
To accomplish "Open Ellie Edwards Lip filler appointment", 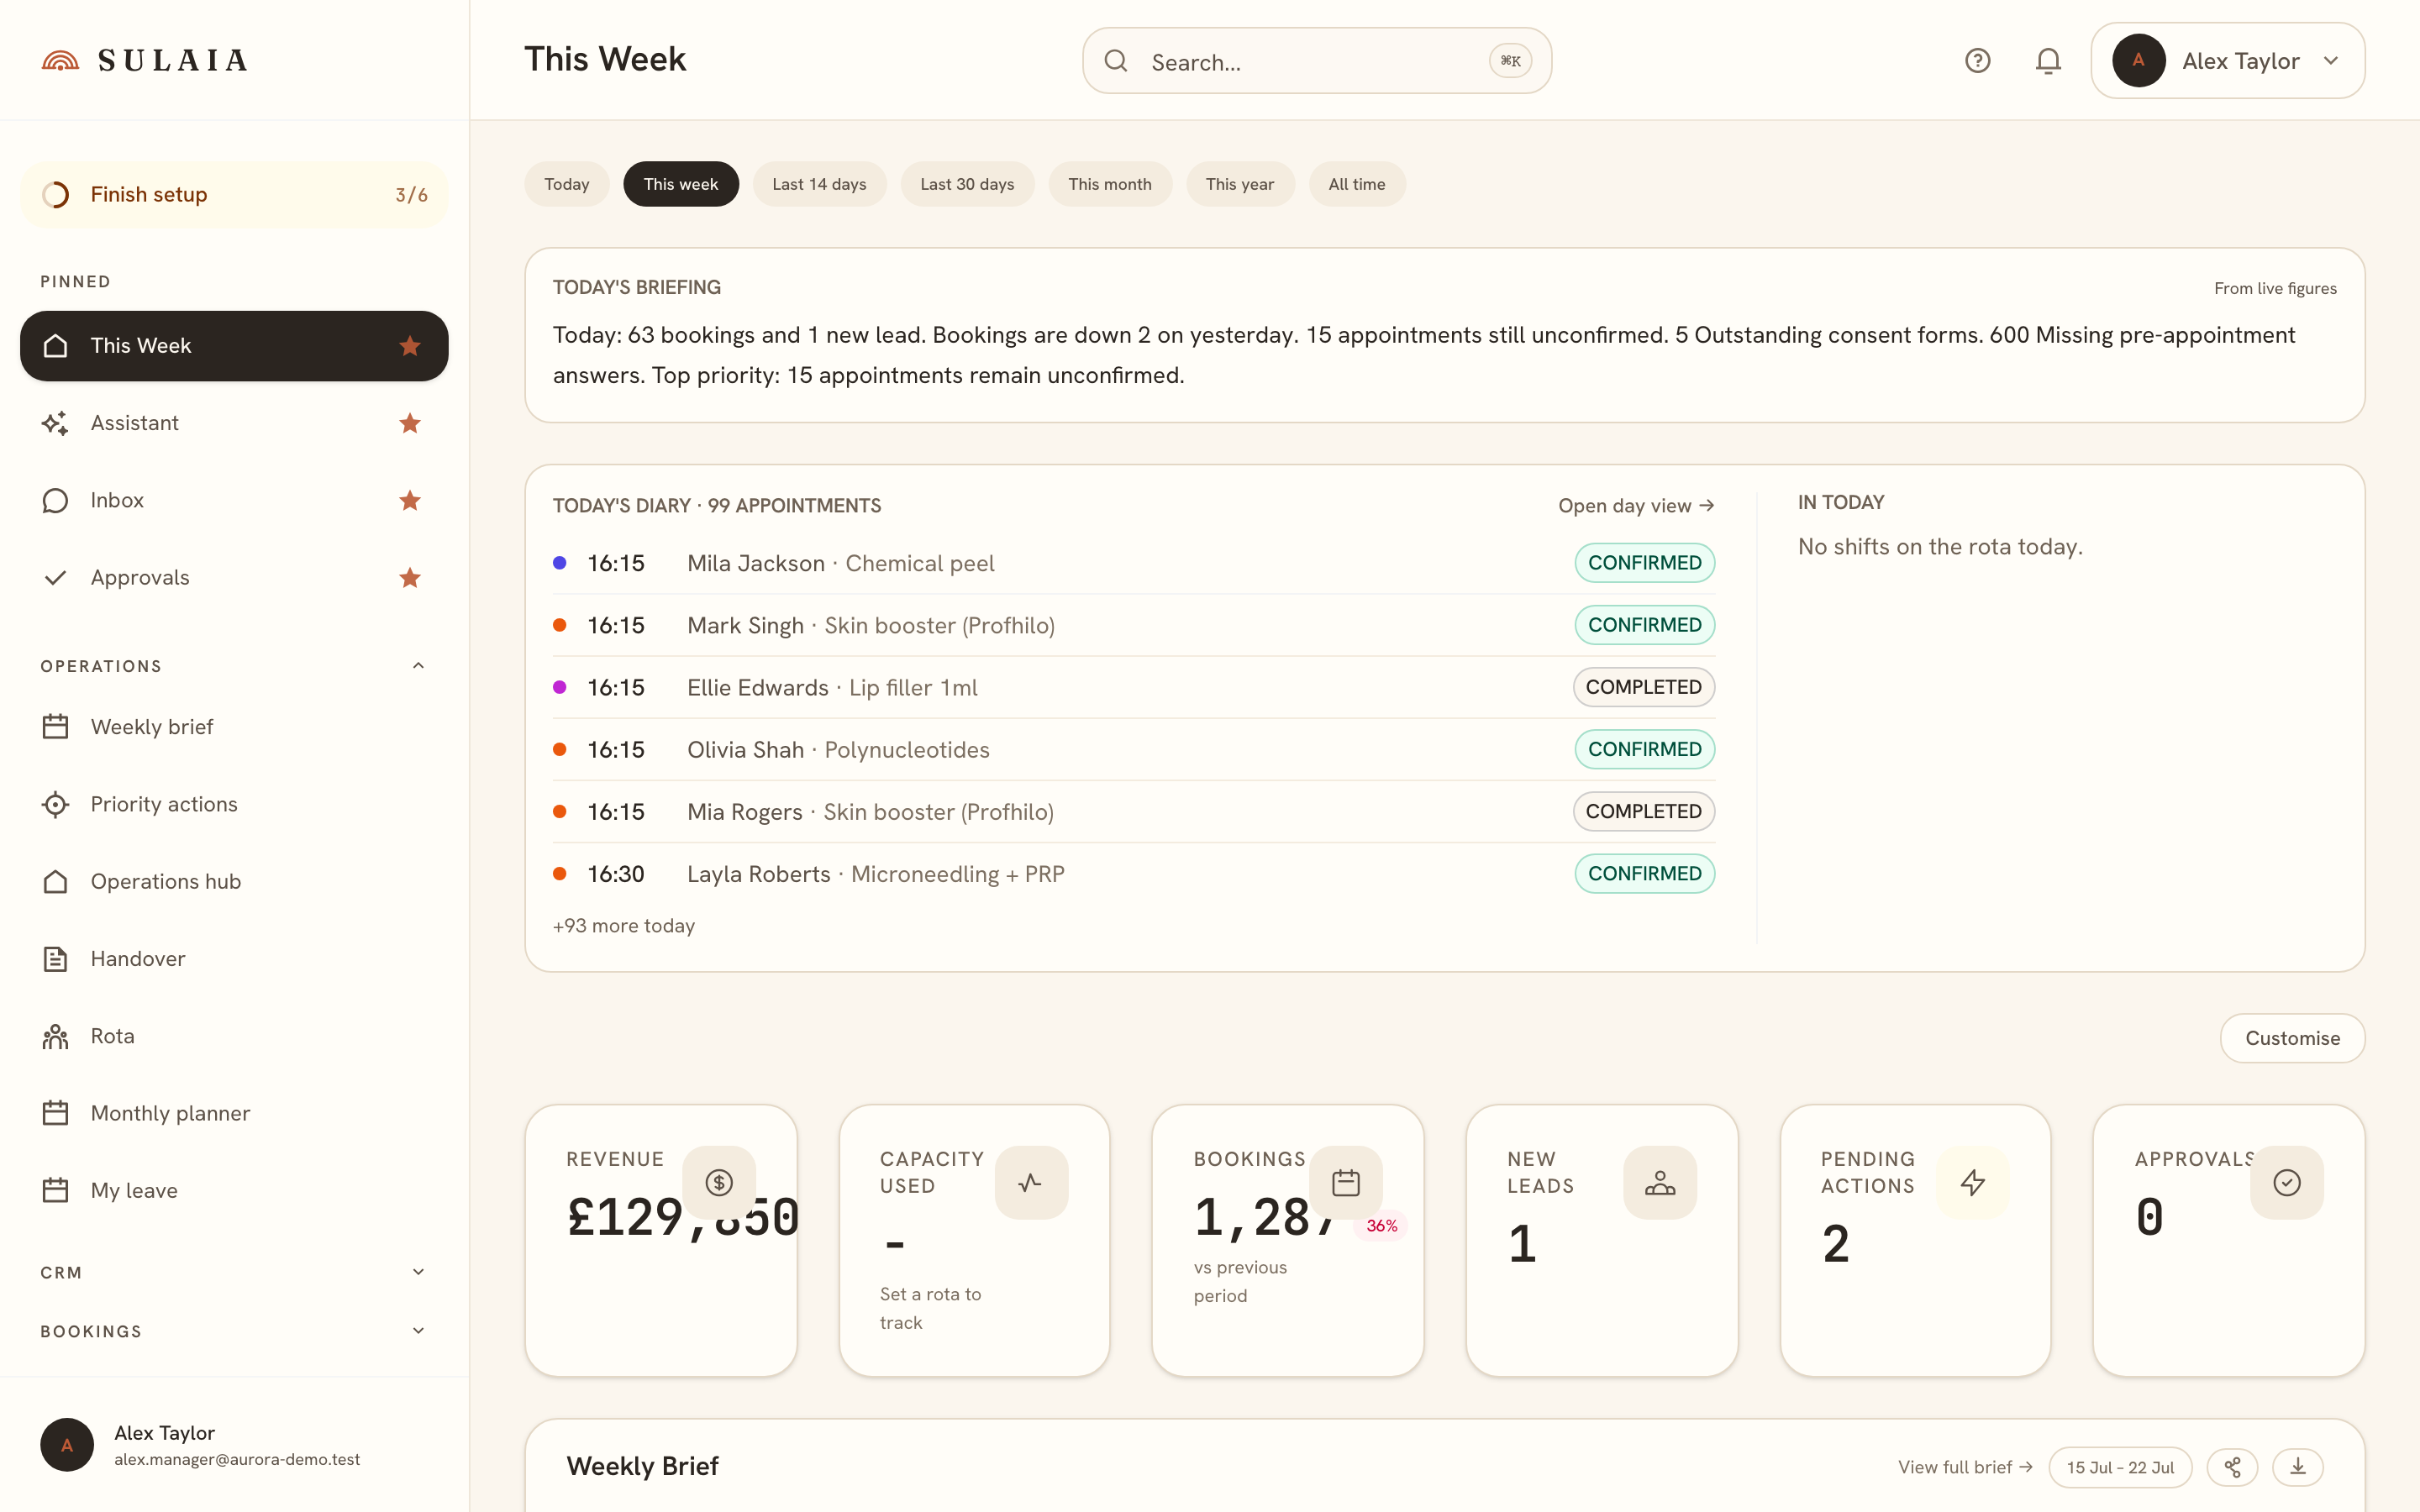I will pos(1134,687).
